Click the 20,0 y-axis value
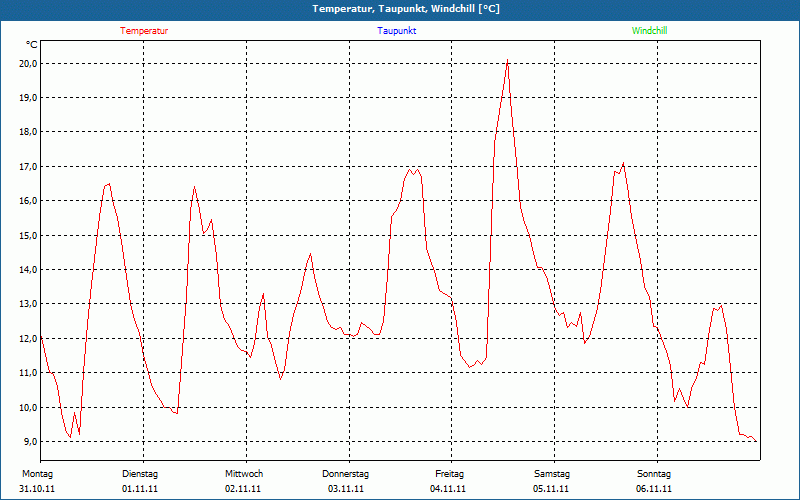This screenshot has width=800, height=500. pyautogui.click(x=28, y=64)
